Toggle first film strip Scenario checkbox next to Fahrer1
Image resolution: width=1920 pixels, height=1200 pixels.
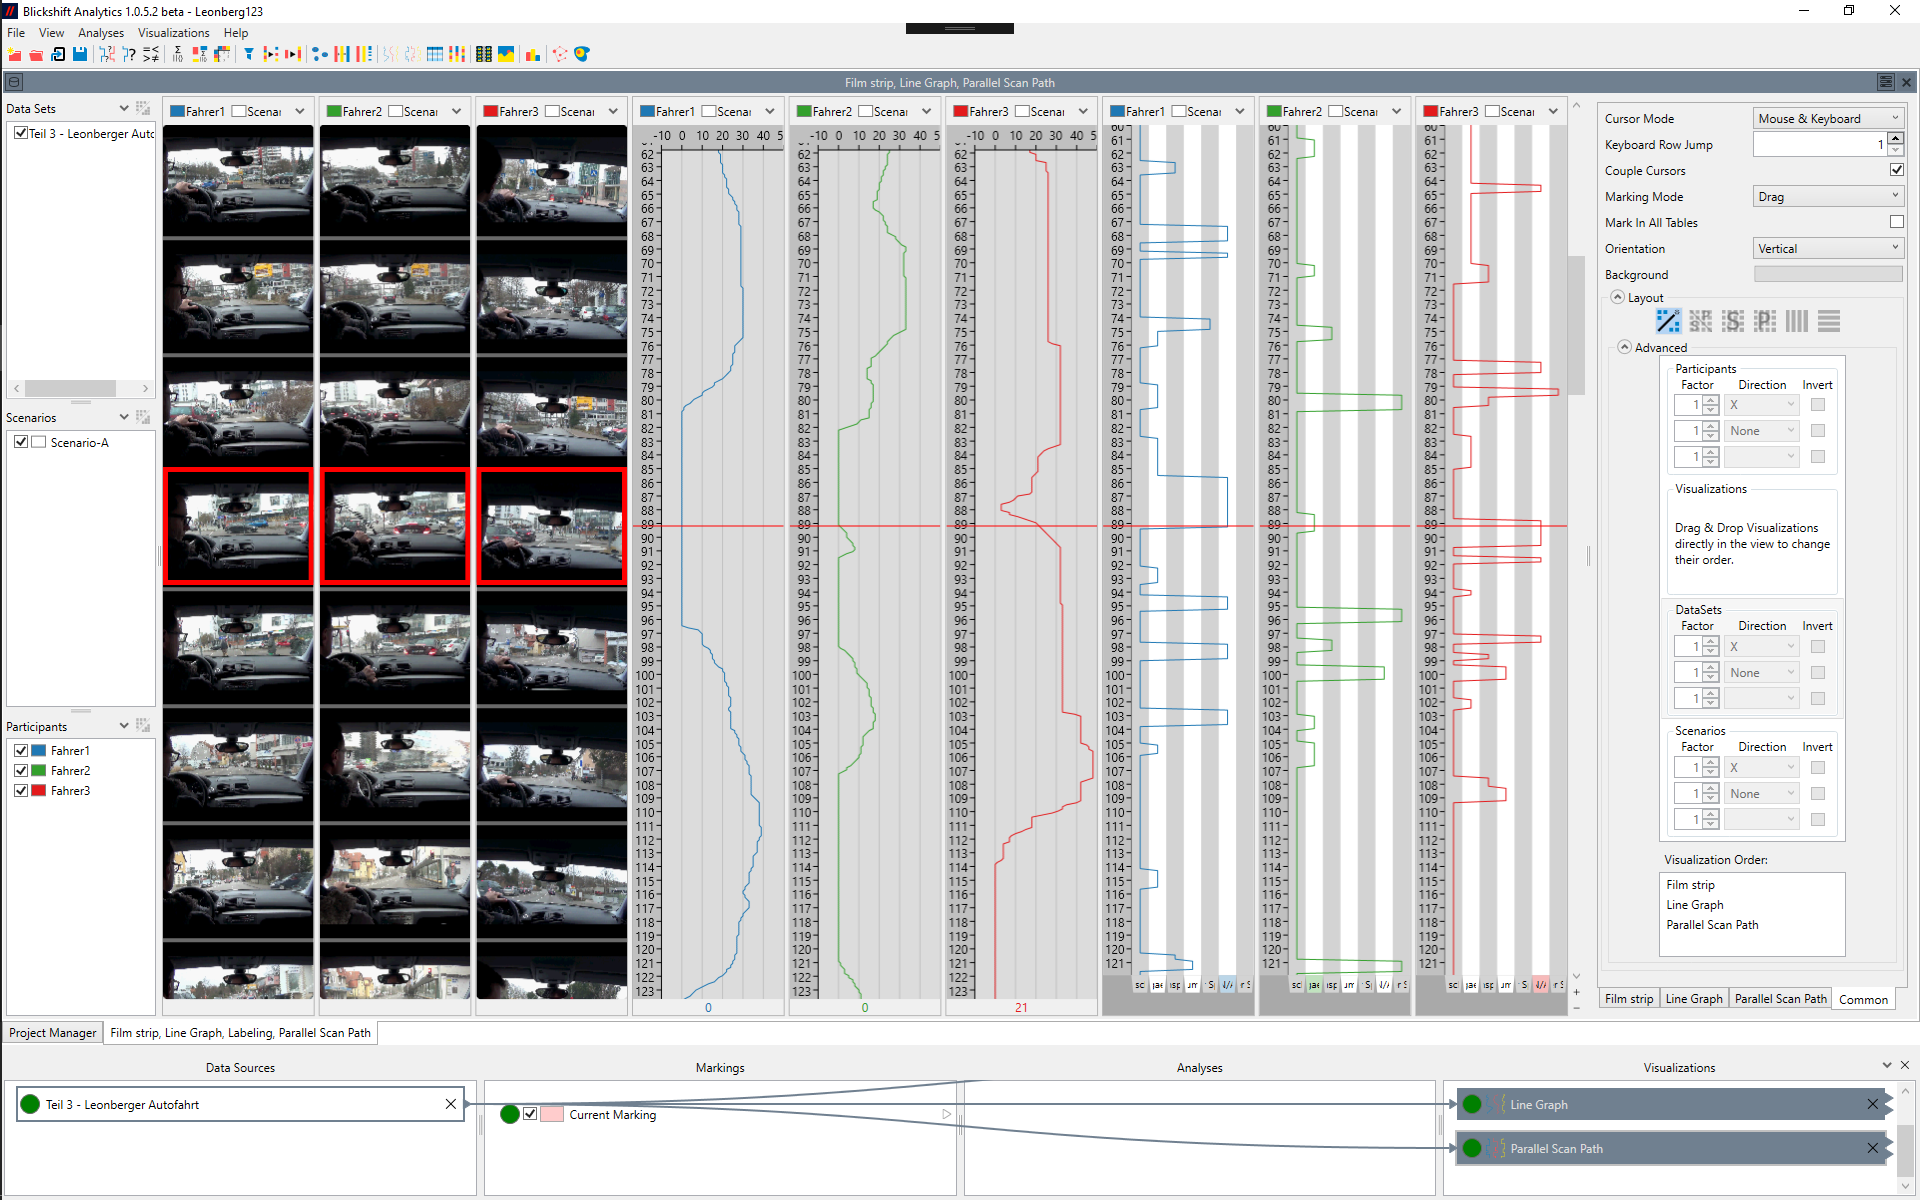[238, 111]
